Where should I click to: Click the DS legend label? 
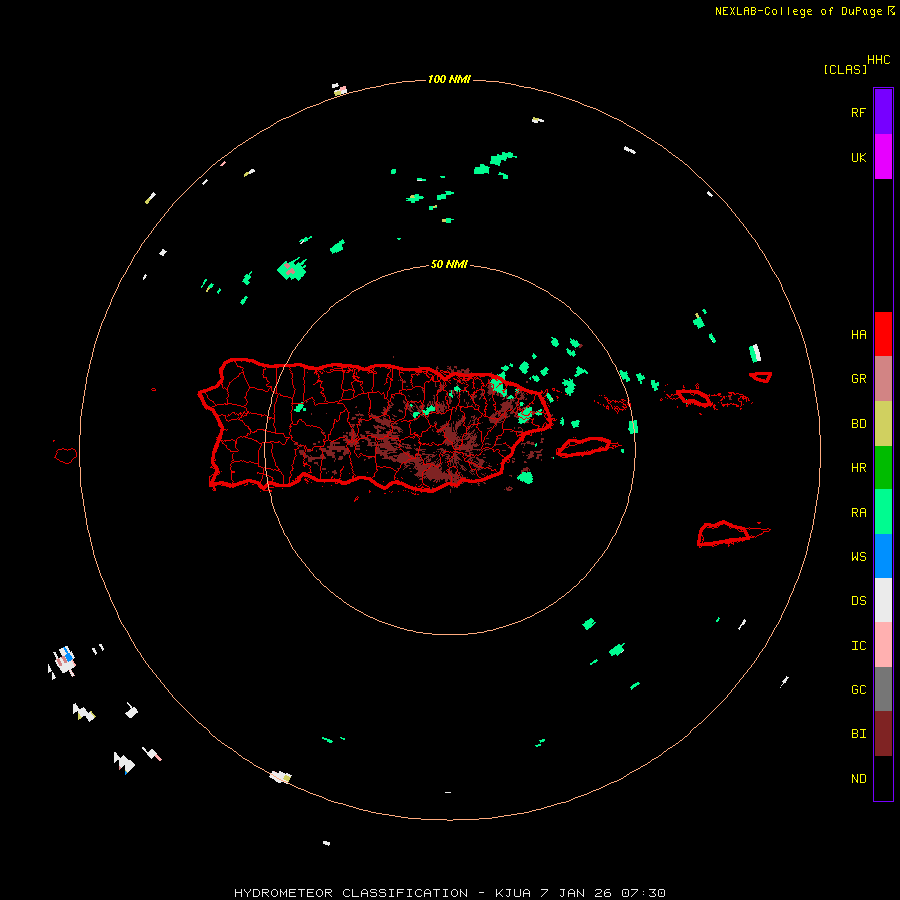coord(858,601)
